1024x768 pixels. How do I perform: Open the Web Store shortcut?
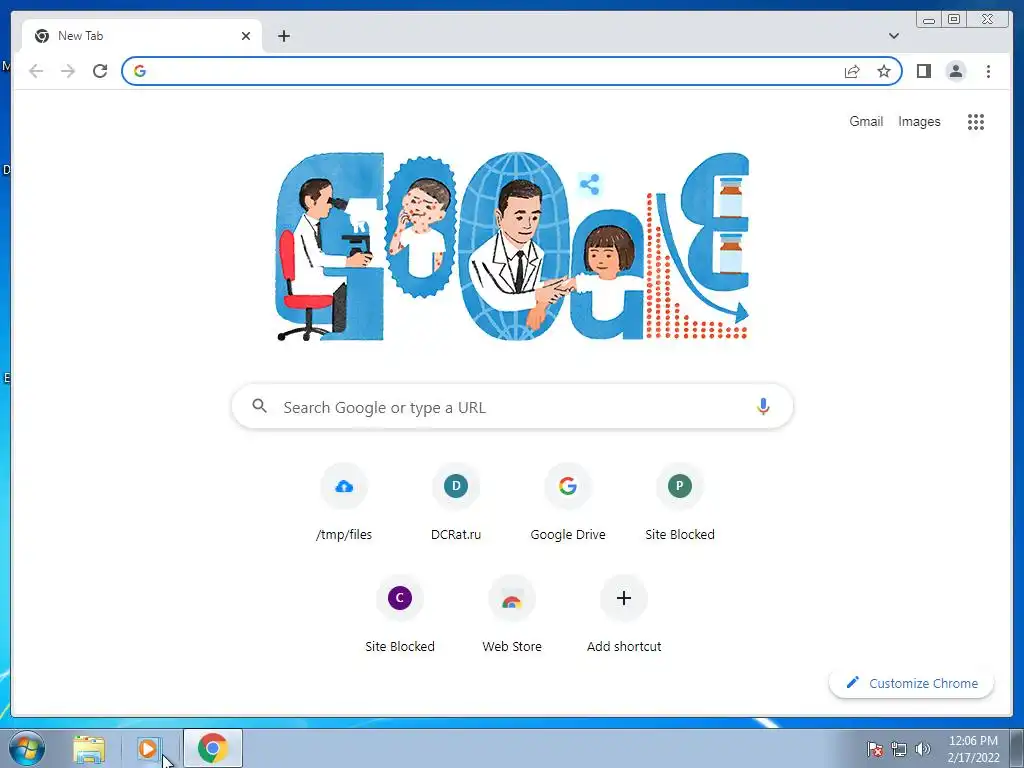coord(512,615)
